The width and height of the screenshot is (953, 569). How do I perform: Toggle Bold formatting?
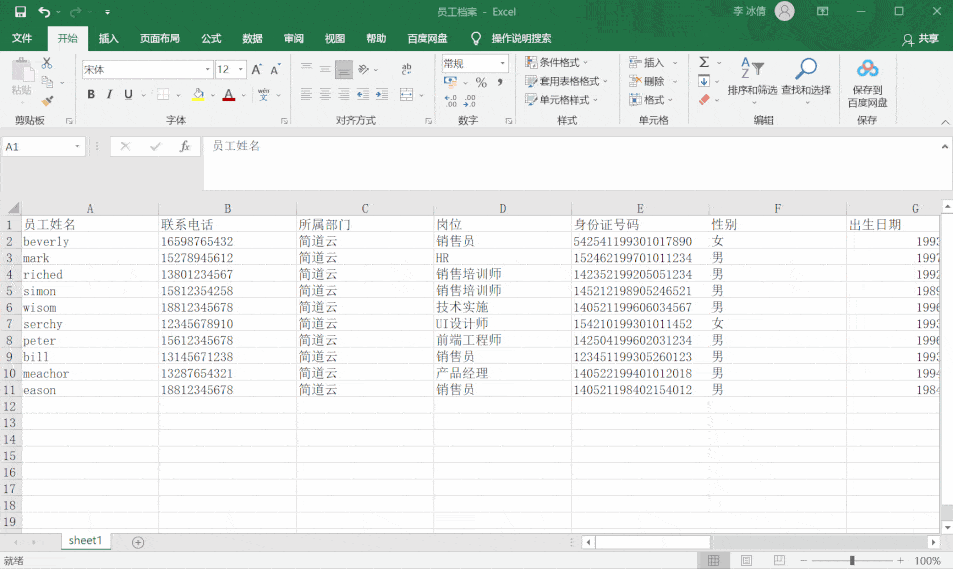pos(91,94)
